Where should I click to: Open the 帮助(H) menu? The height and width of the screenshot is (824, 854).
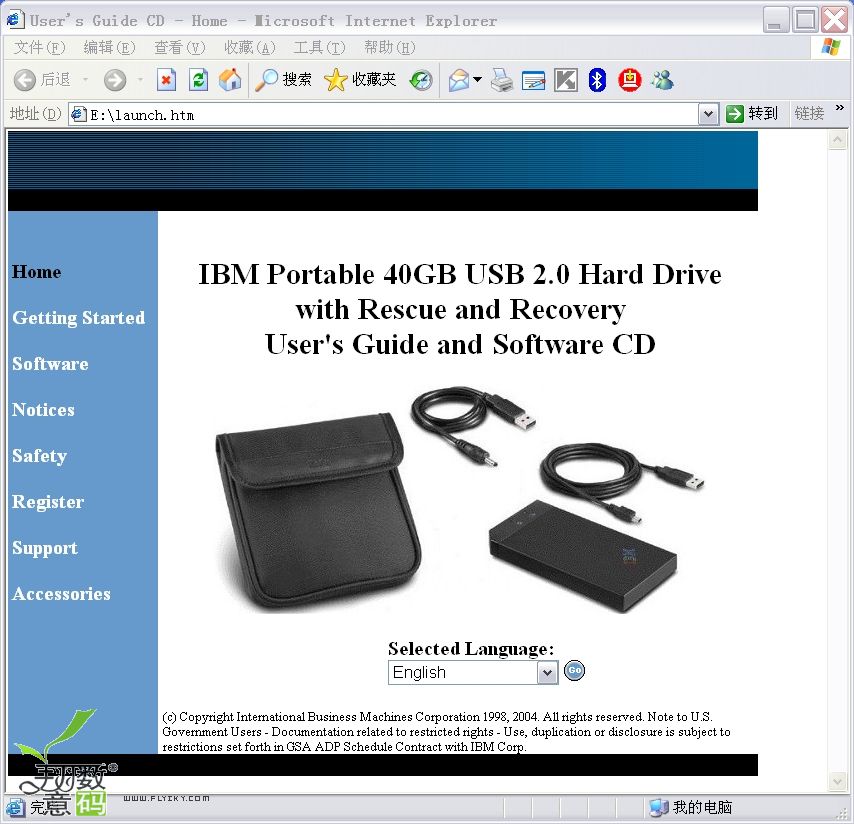389,48
